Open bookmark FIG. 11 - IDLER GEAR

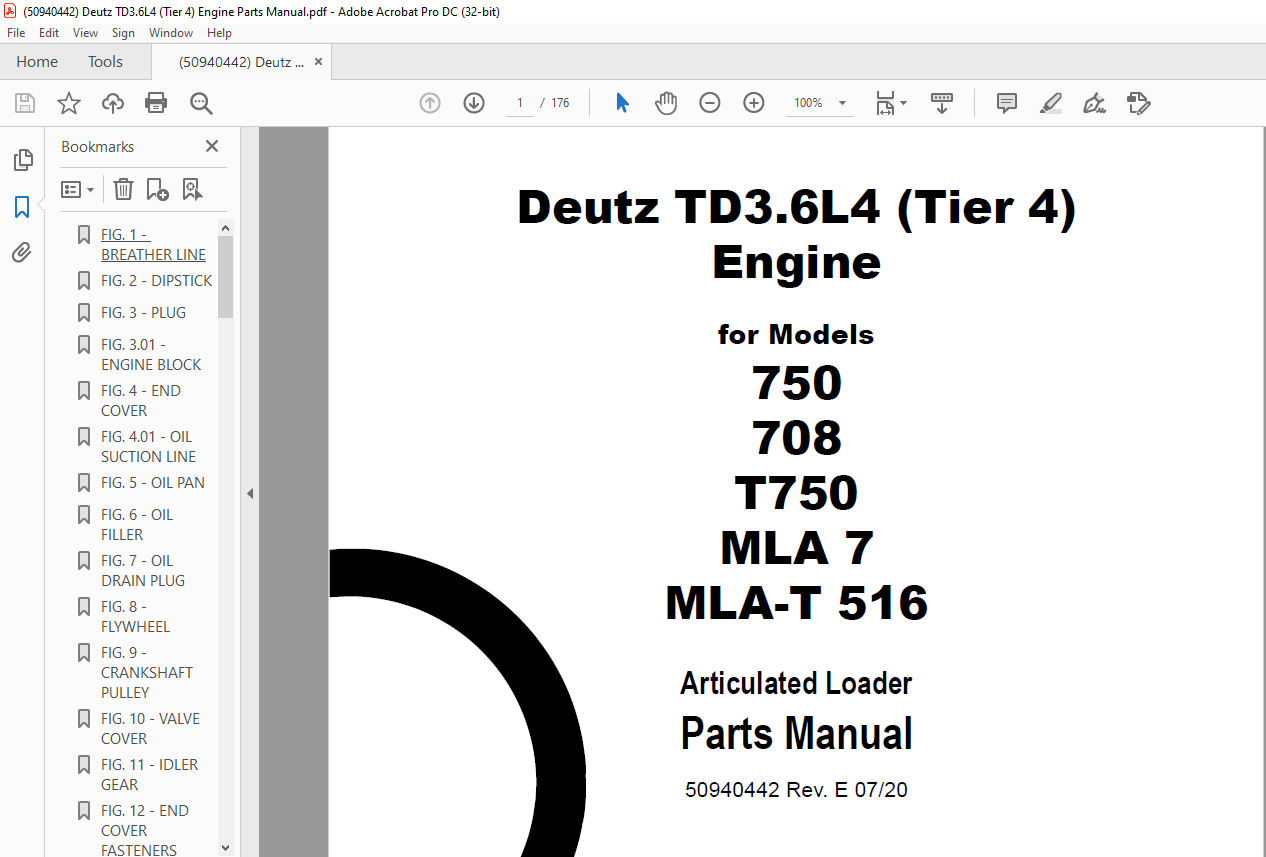click(x=149, y=775)
